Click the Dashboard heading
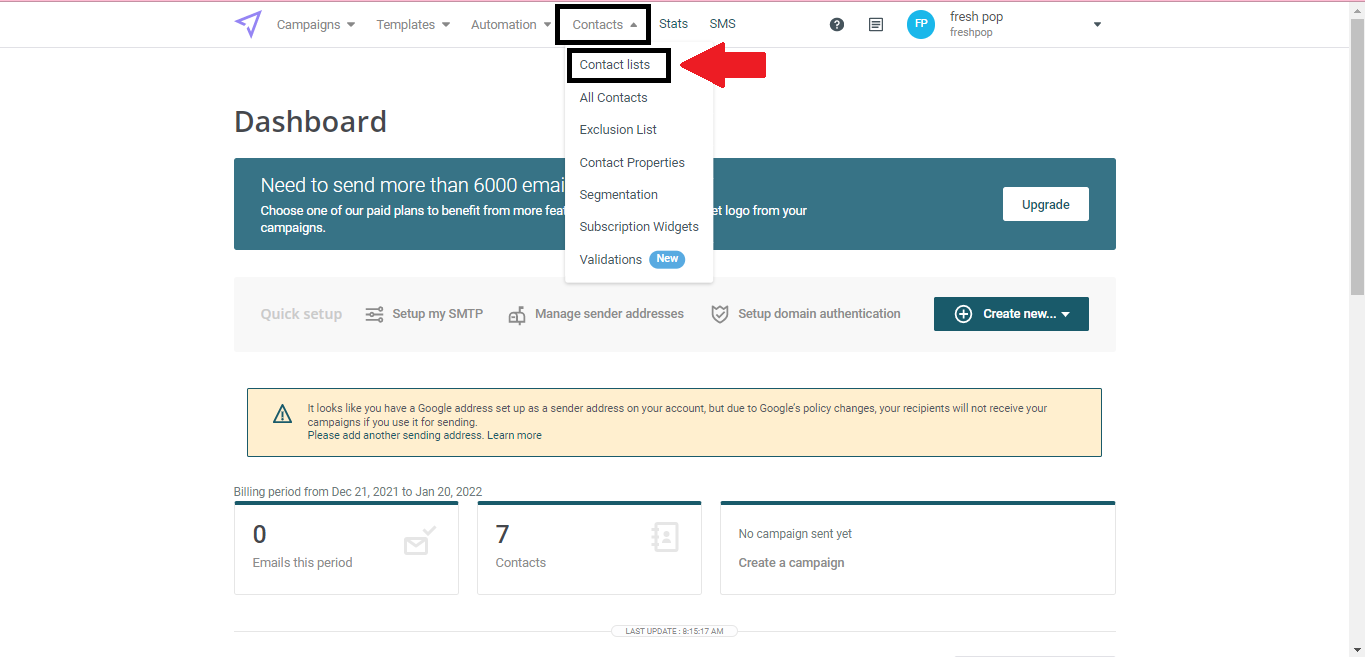This screenshot has width=1365, height=657. point(310,122)
